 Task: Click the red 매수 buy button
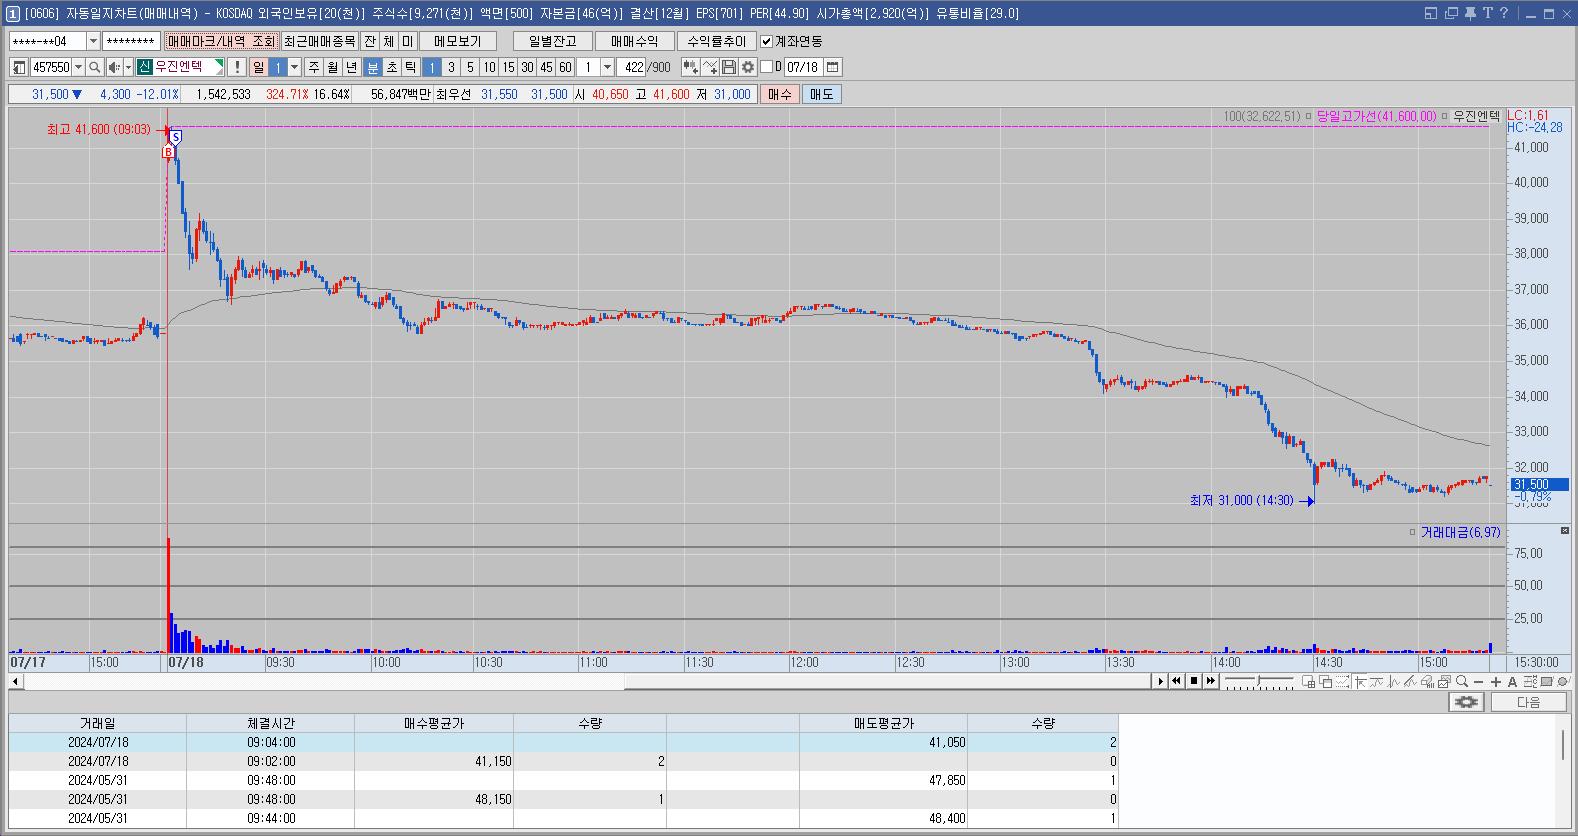point(779,94)
